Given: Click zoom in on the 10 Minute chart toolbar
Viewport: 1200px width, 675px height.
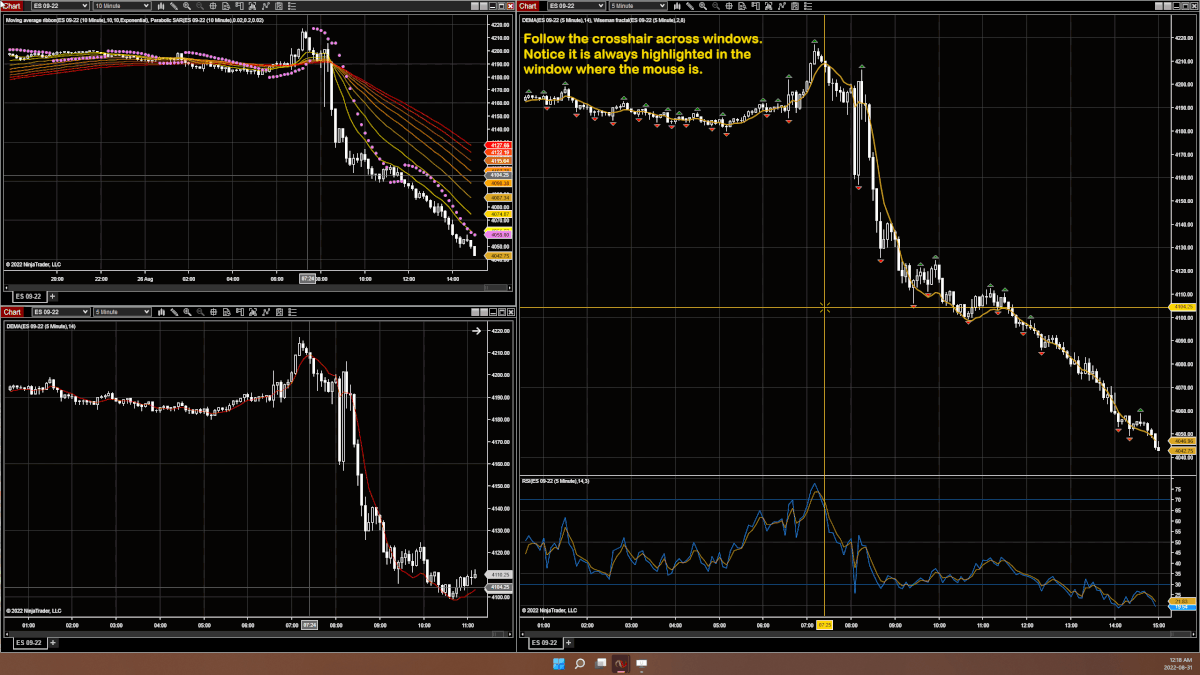Looking at the screenshot, I should (x=186, y=6).
